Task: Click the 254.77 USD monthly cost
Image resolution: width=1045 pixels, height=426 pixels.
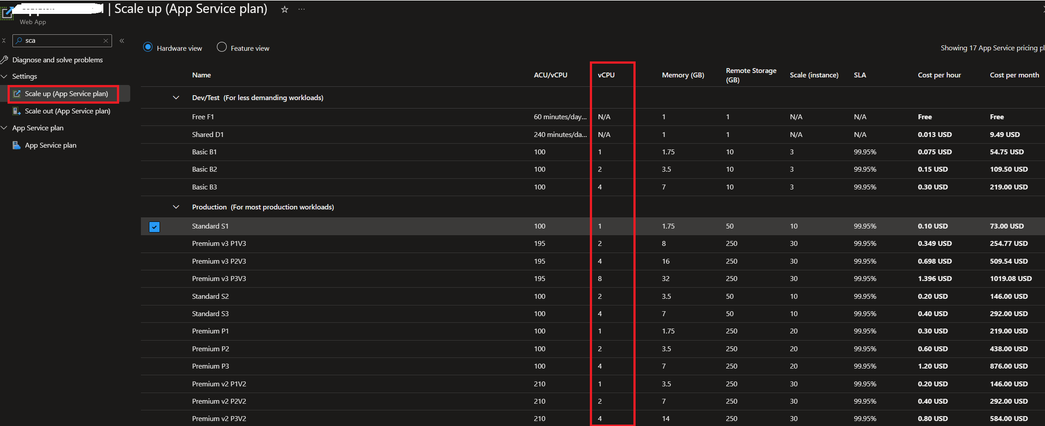Action: pyautogui.click(x=1008, y=244)
